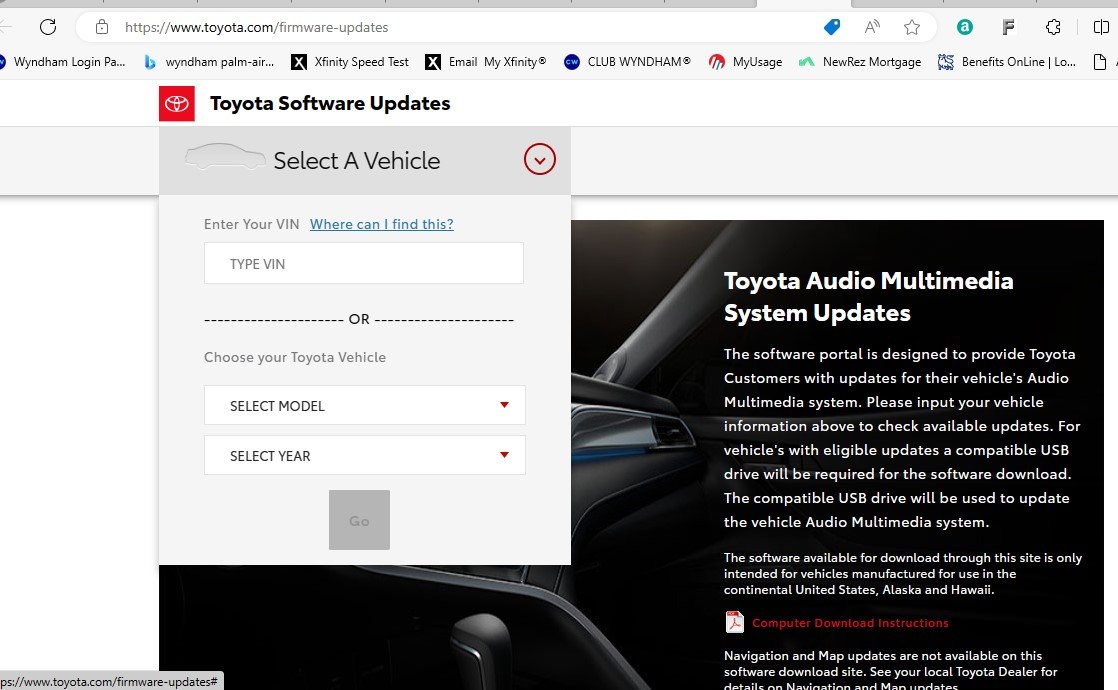Click the browser refresh icon

point(48,27)
